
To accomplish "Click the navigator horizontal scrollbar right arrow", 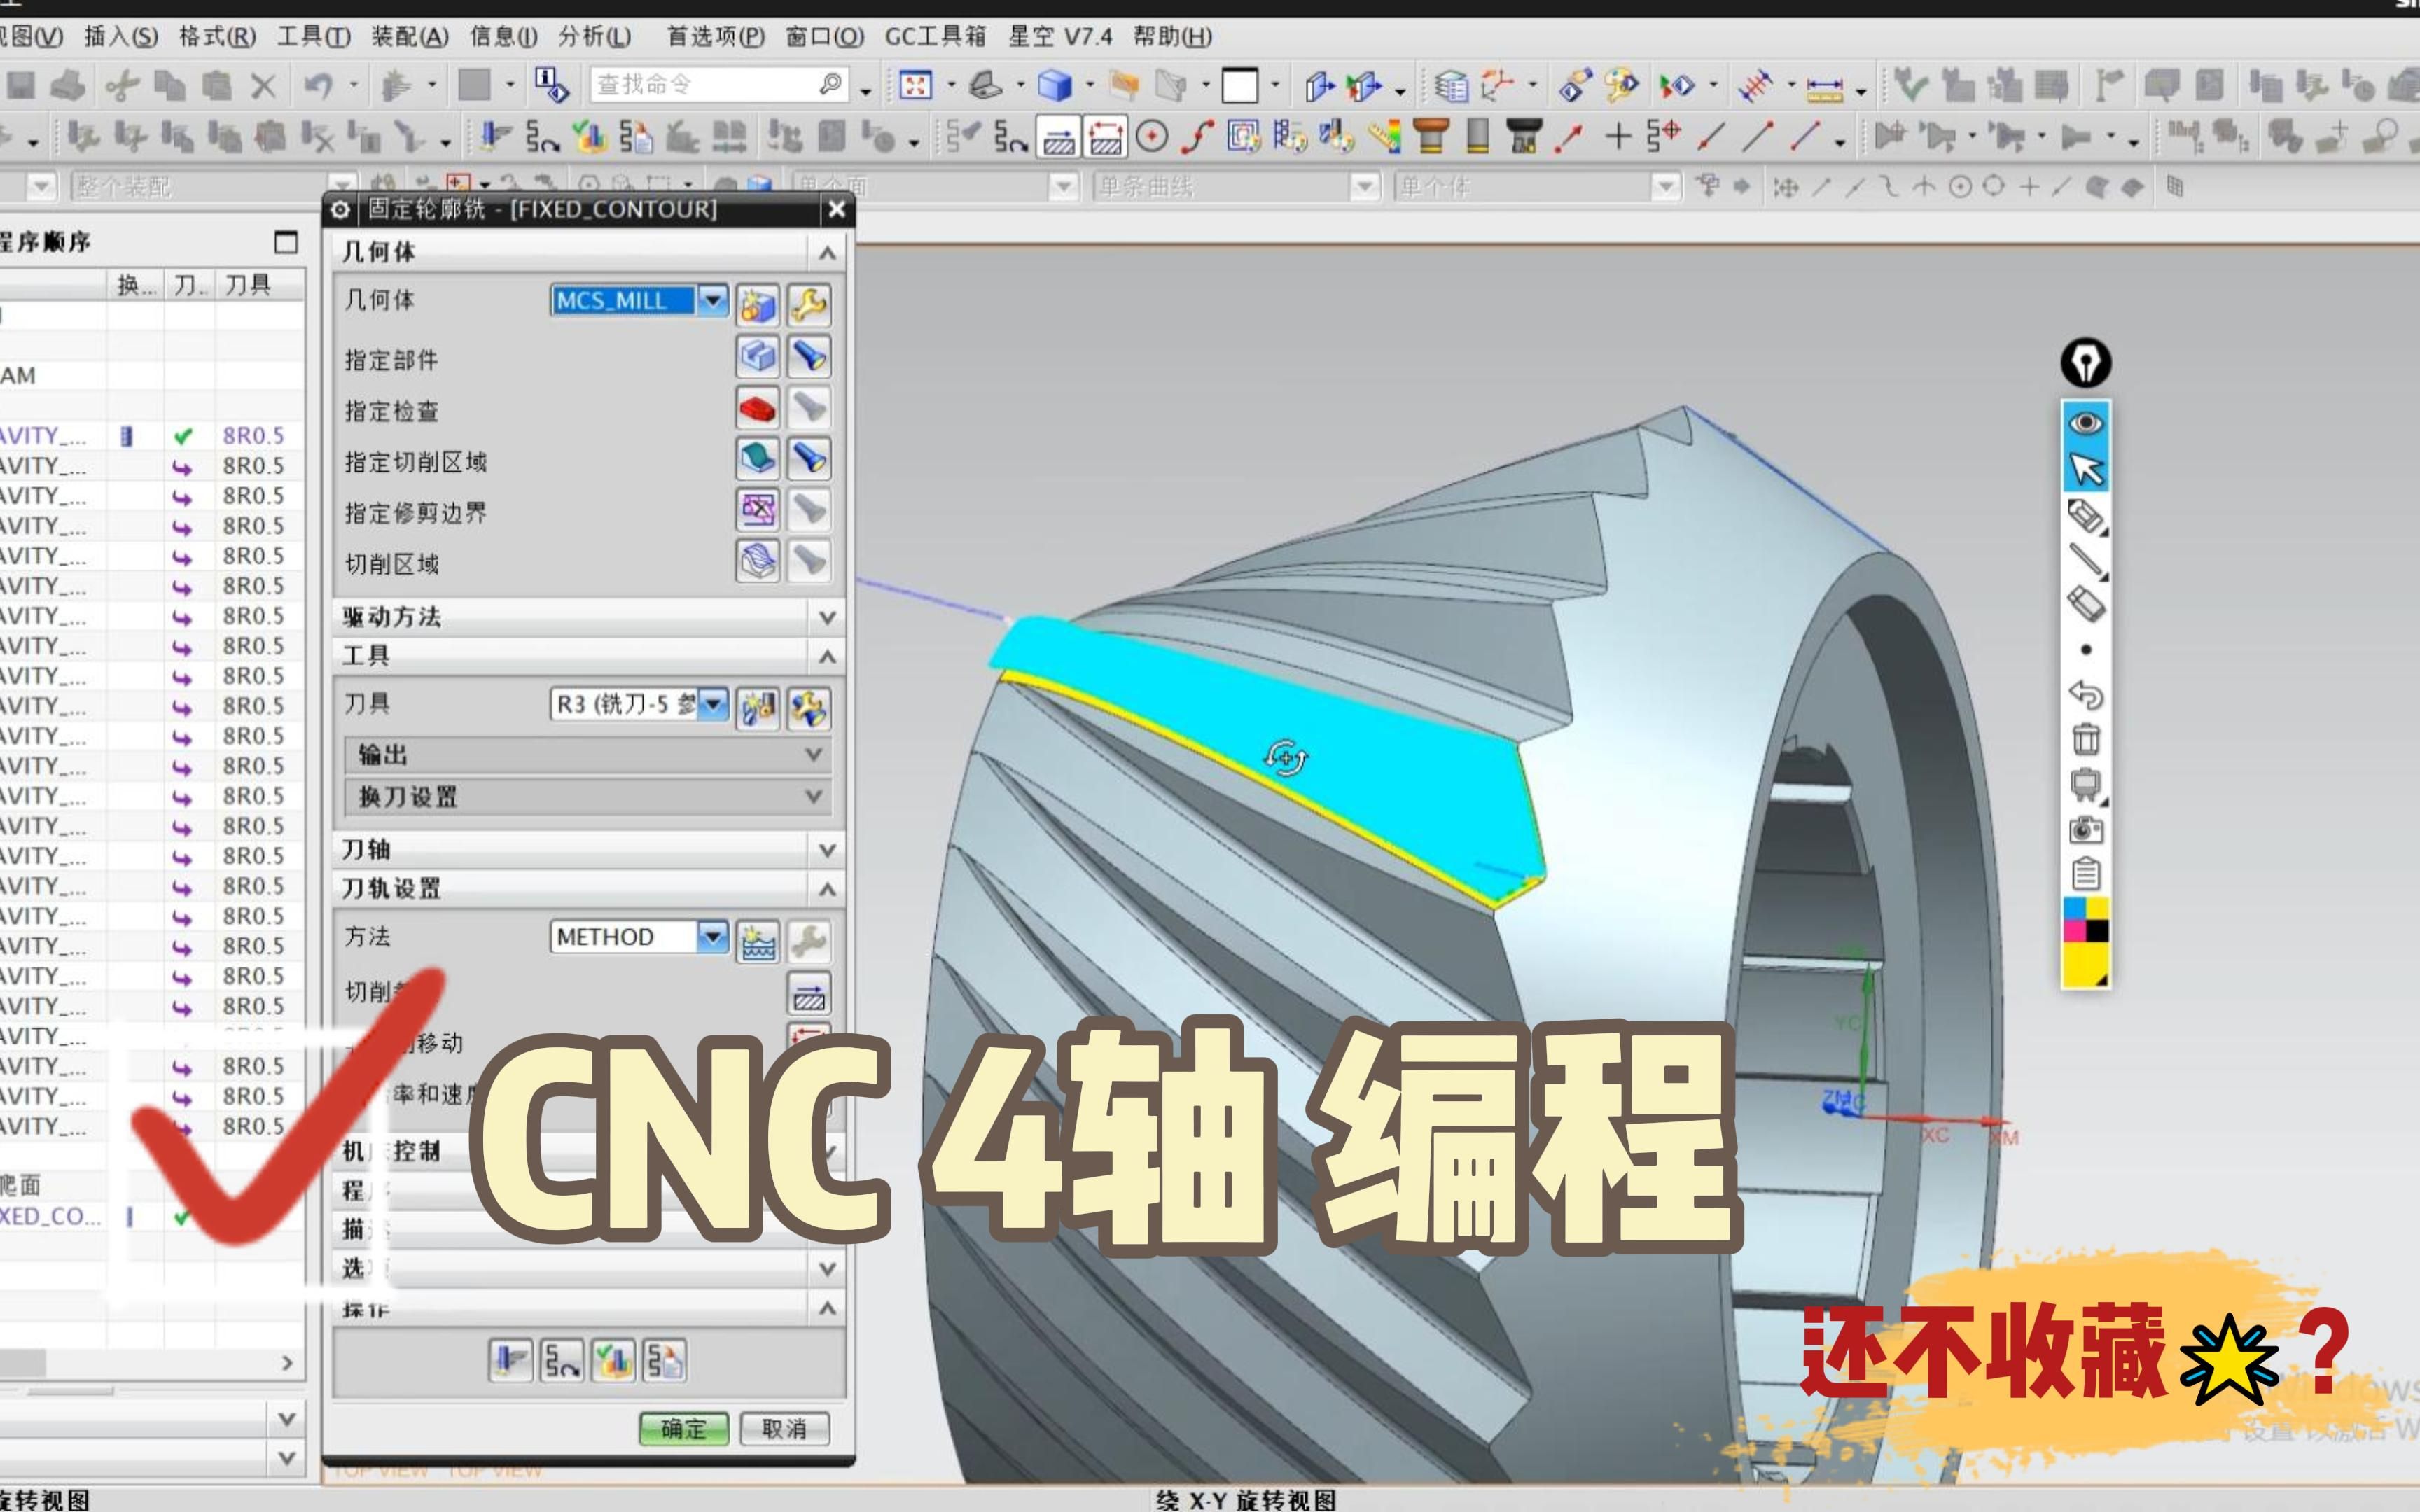I will coord(287,1363).
